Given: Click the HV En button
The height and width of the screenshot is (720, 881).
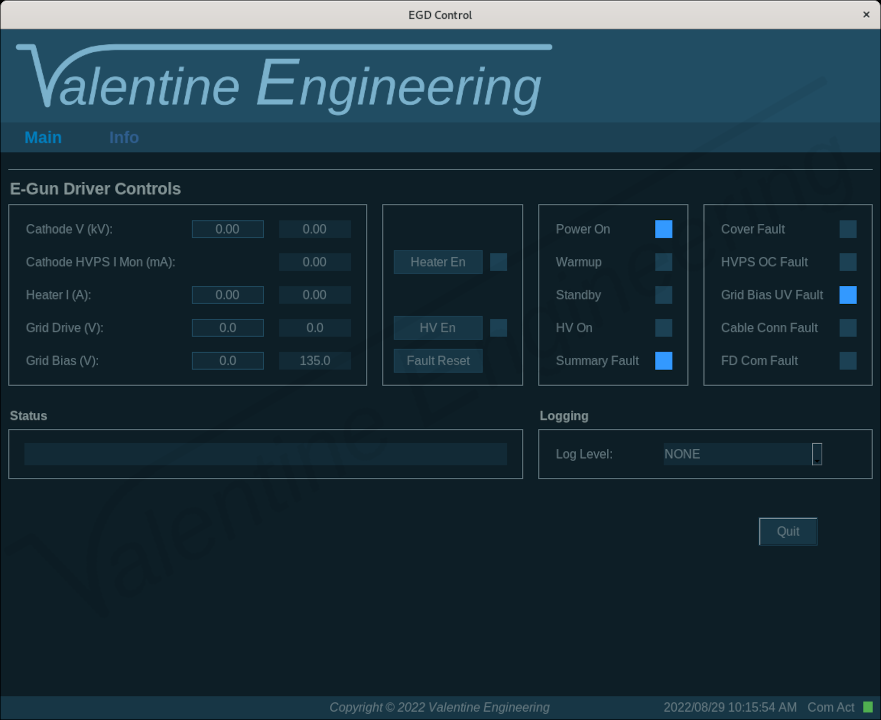Looking at the screenshot, I should [x=438, y=328].
